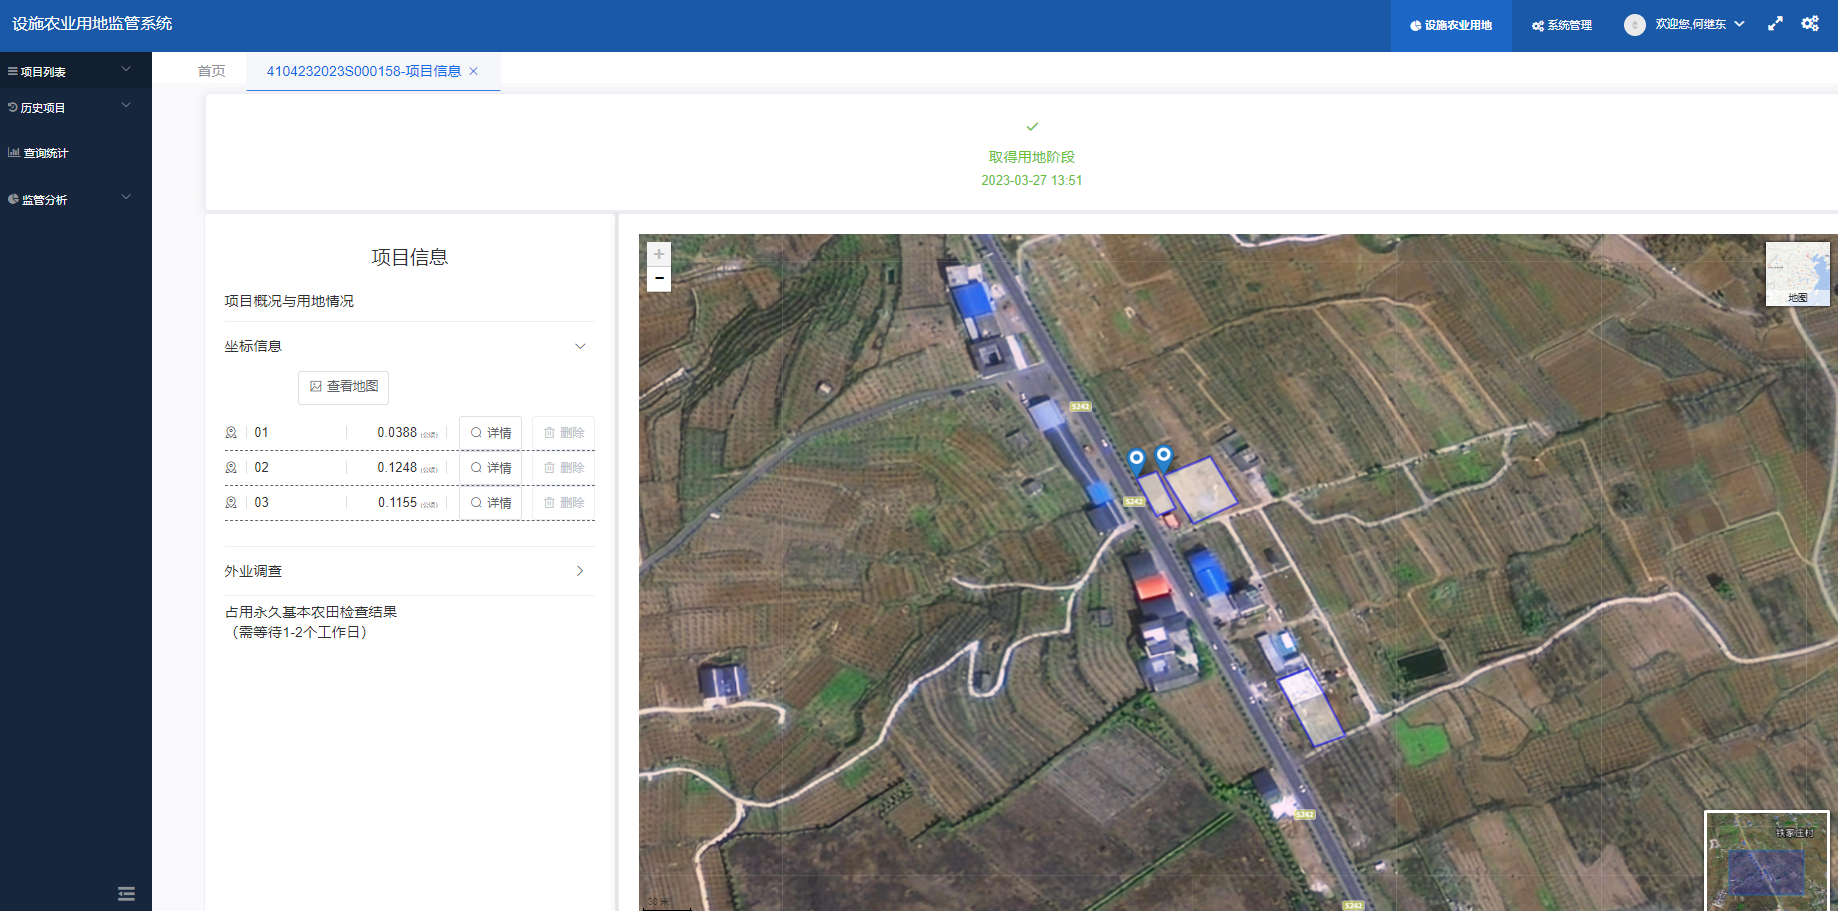This screenshot has height=911, width=1838.
Task: Delete parcel 03 with 删除 button
Action: tap(563, 503)
